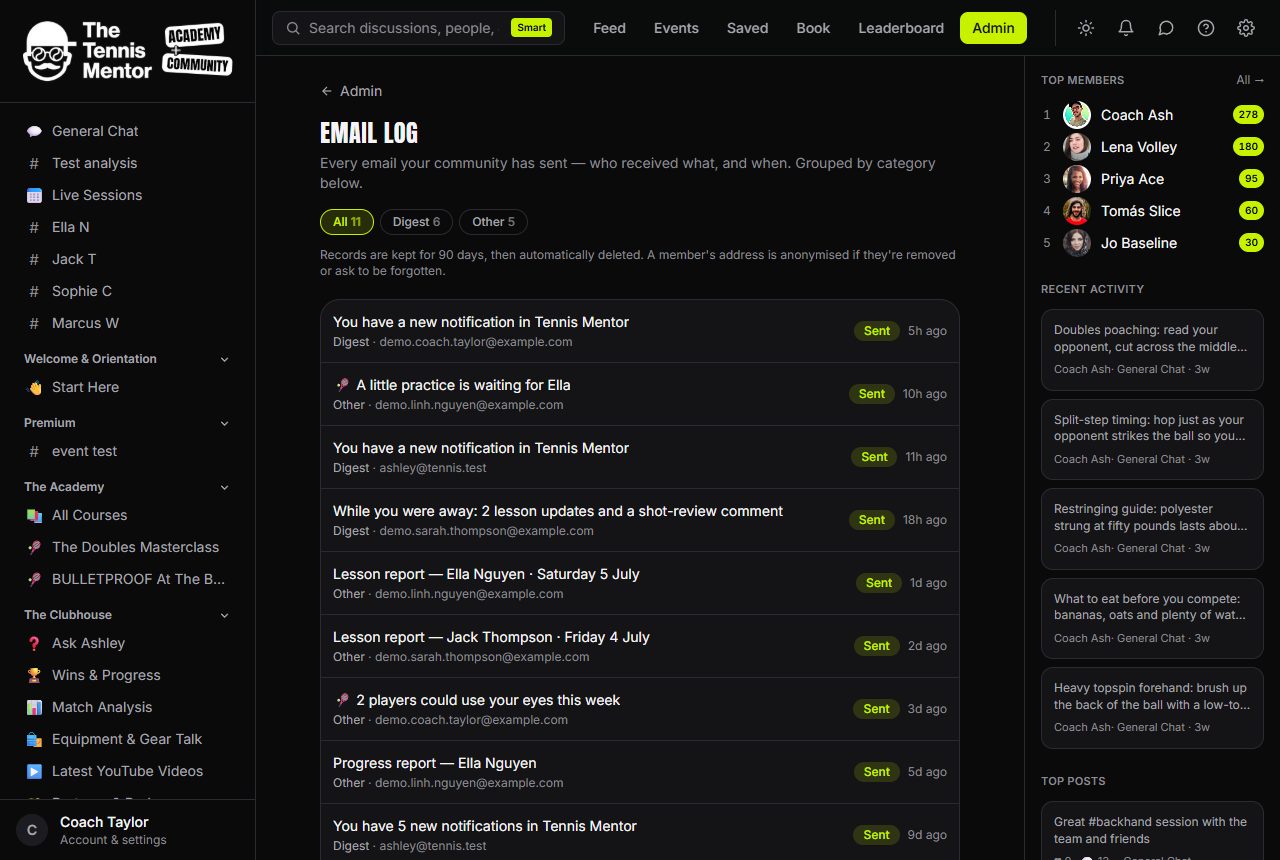Open messages chat bubble icon

coord(1166,28)
